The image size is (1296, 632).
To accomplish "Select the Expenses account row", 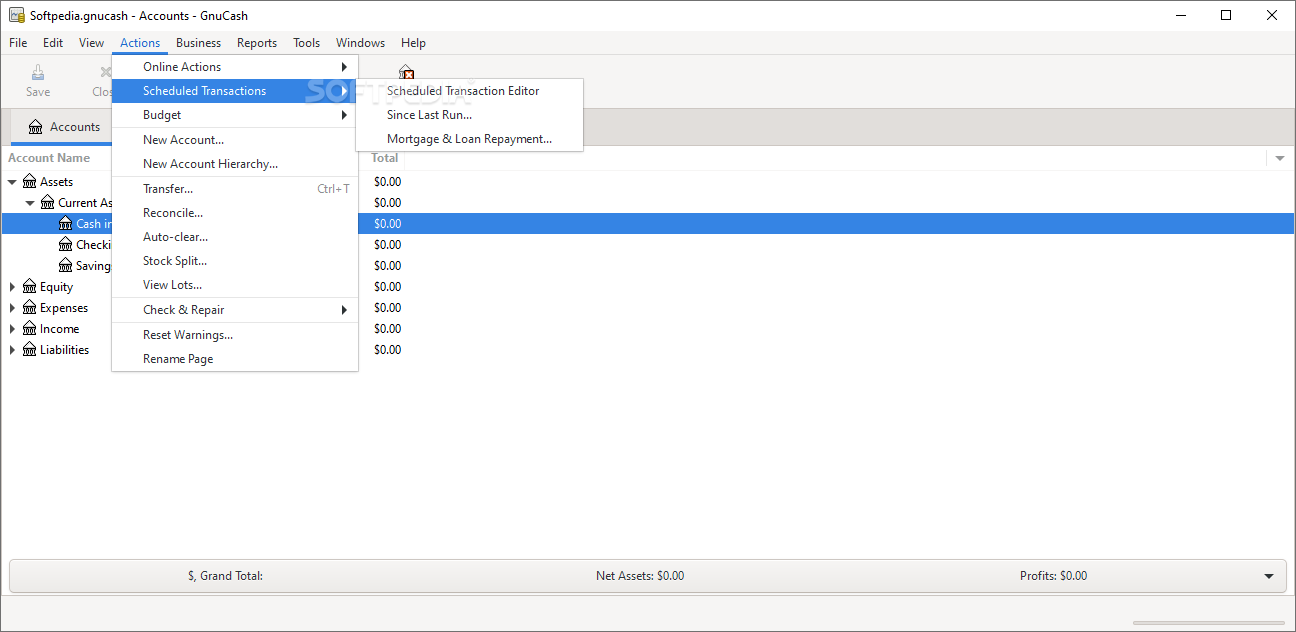I will click(648, 308).
